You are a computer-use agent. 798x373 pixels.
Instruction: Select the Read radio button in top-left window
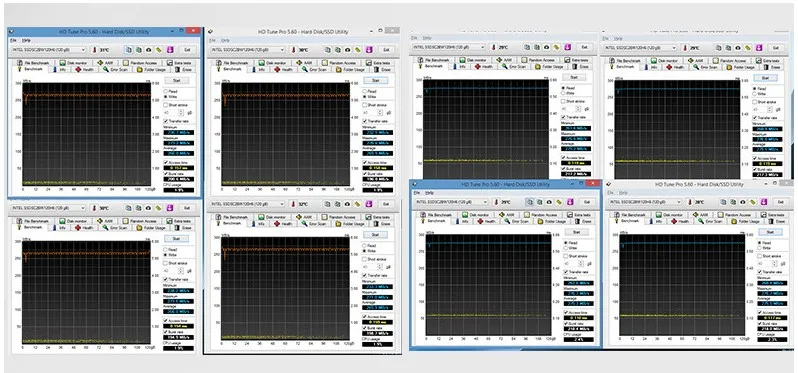tap(170, 91)
